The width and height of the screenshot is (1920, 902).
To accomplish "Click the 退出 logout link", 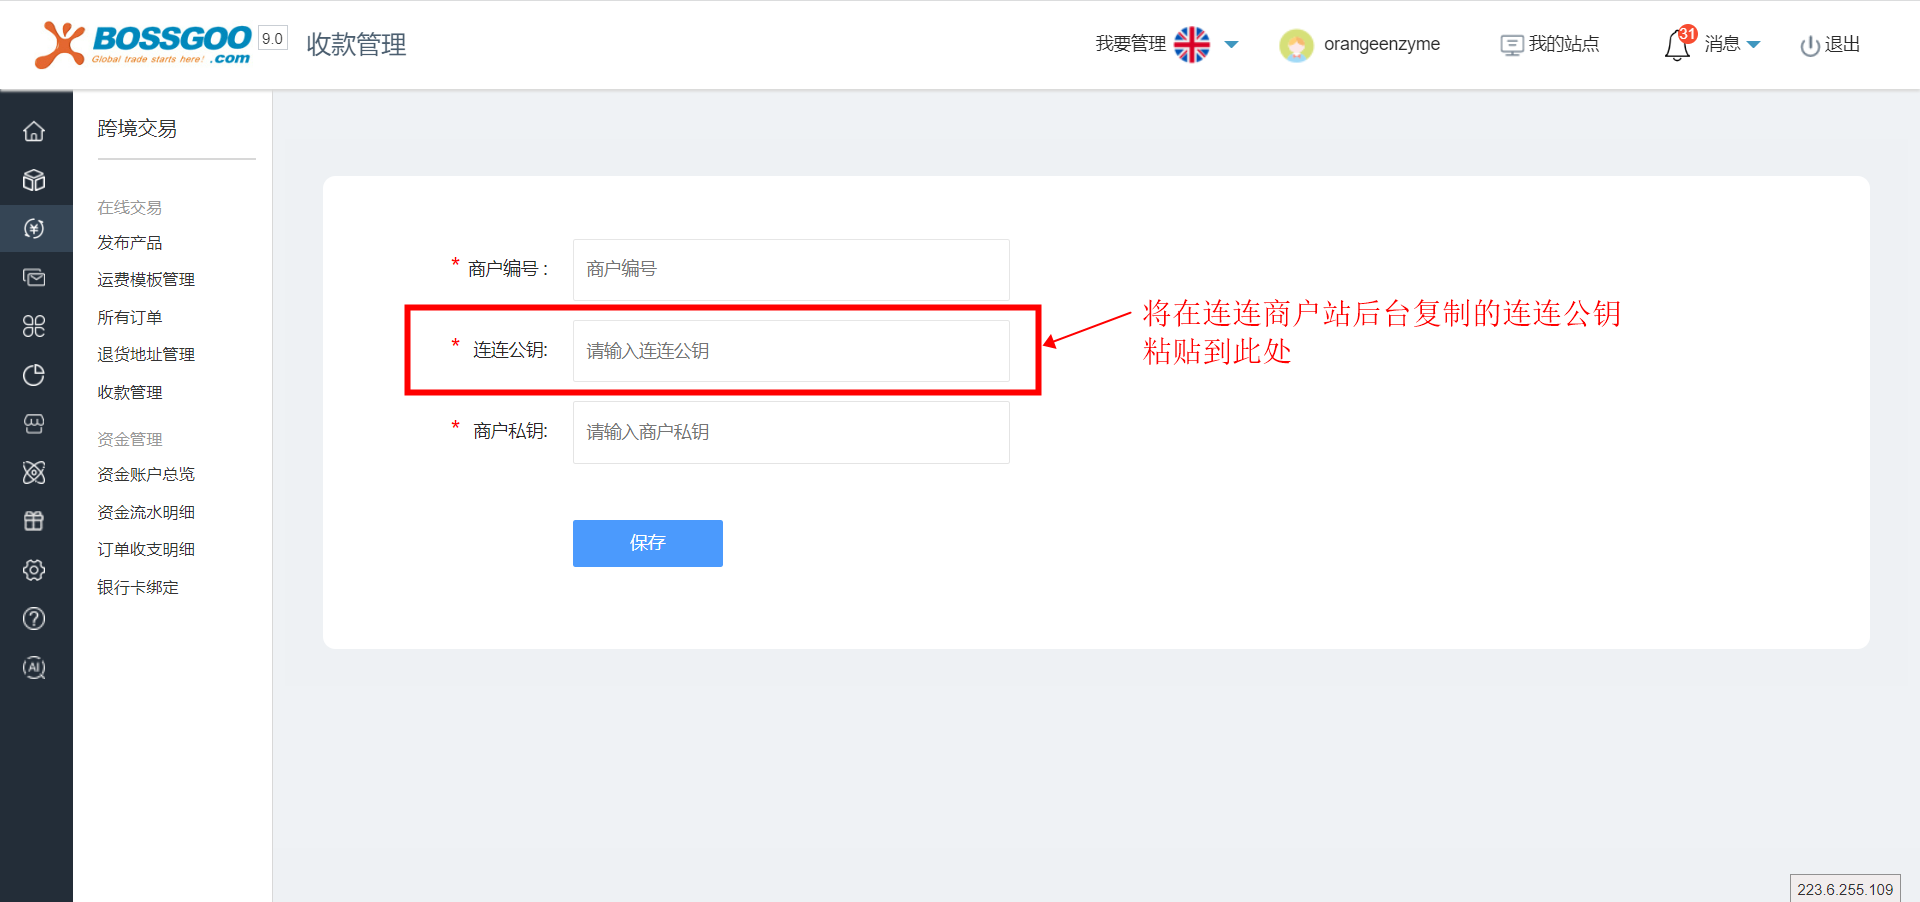I will (x=1842, y=44).
